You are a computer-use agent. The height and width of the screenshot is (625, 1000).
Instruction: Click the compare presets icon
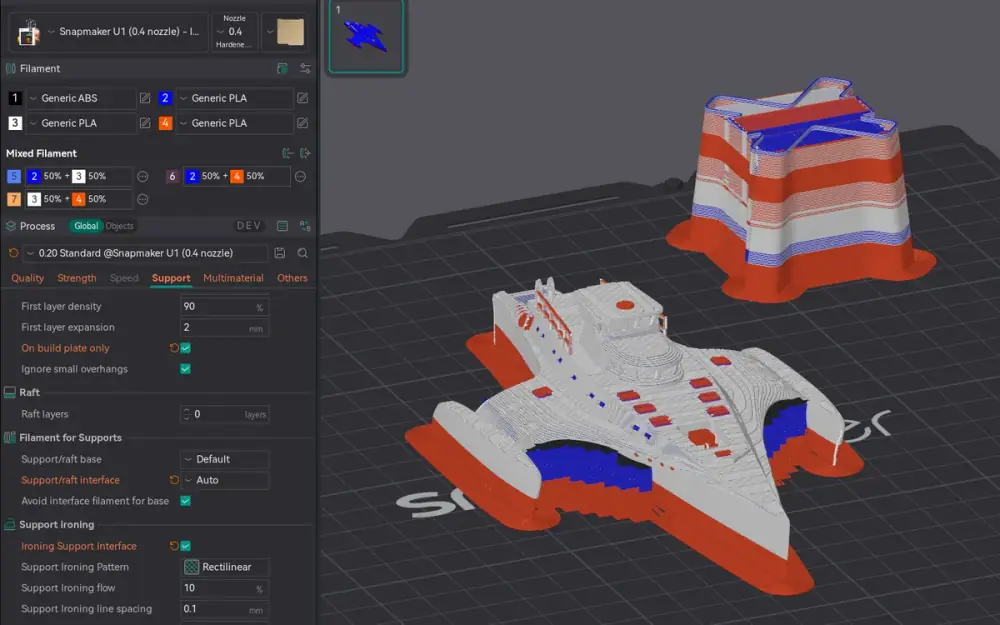coord(305,226)
